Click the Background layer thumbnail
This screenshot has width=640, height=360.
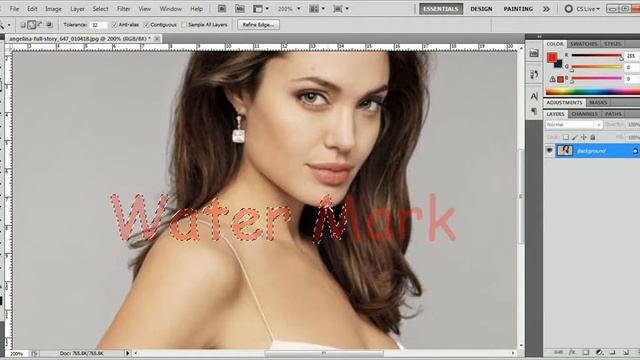click(x=565, y=151)
